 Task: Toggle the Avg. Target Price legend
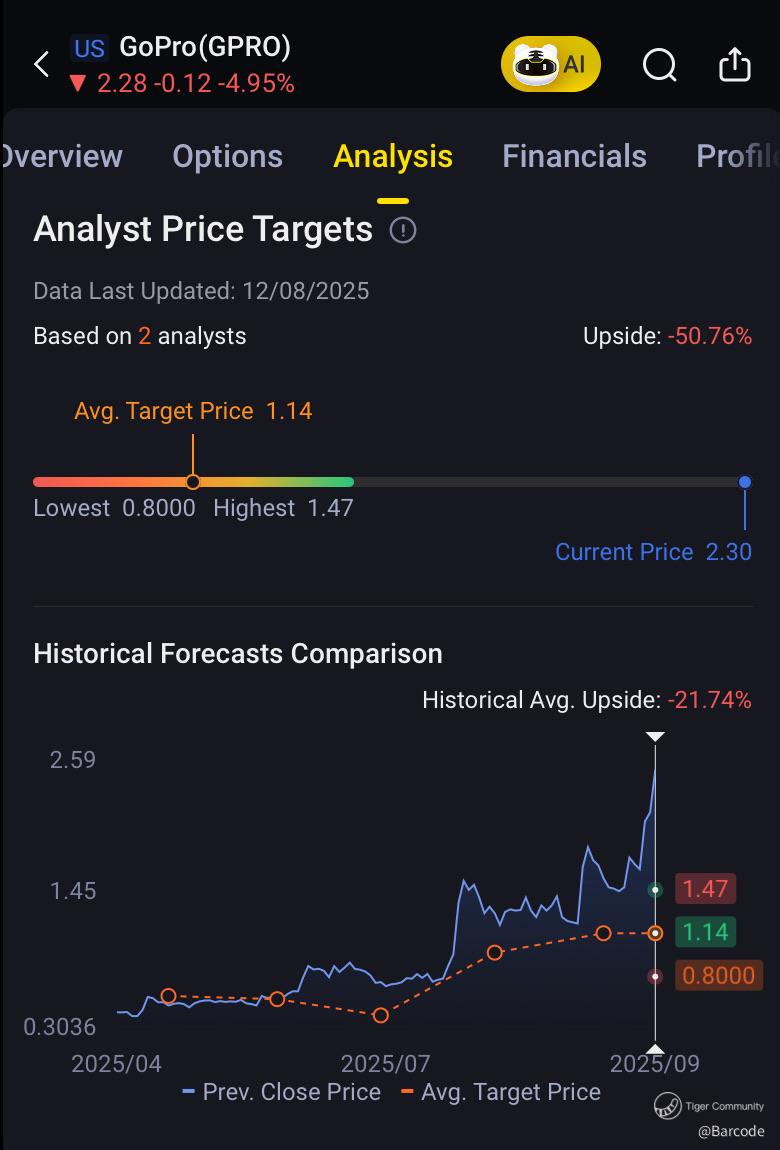(501, 1092)
